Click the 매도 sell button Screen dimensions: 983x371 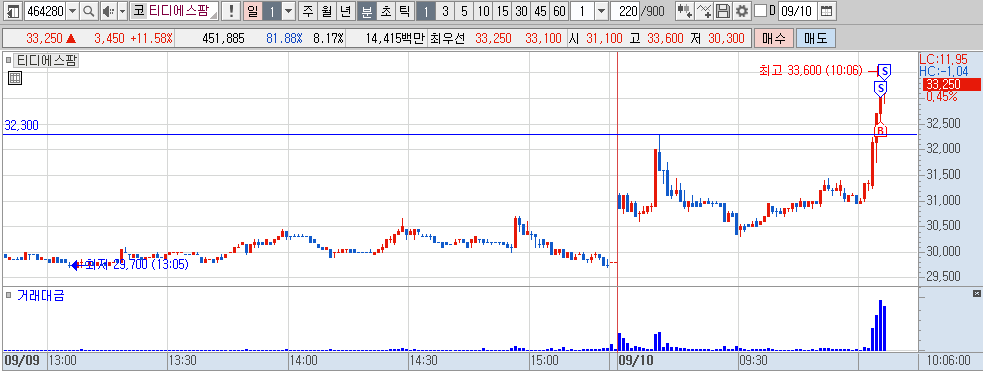[x=816, y=38]
